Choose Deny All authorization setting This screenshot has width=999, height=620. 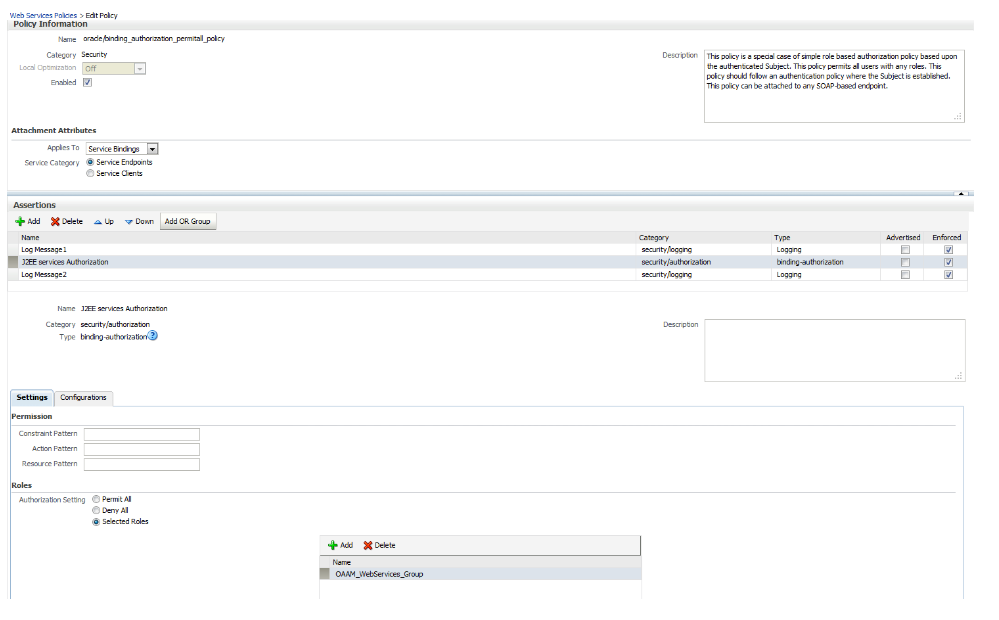tap(96, 510)
